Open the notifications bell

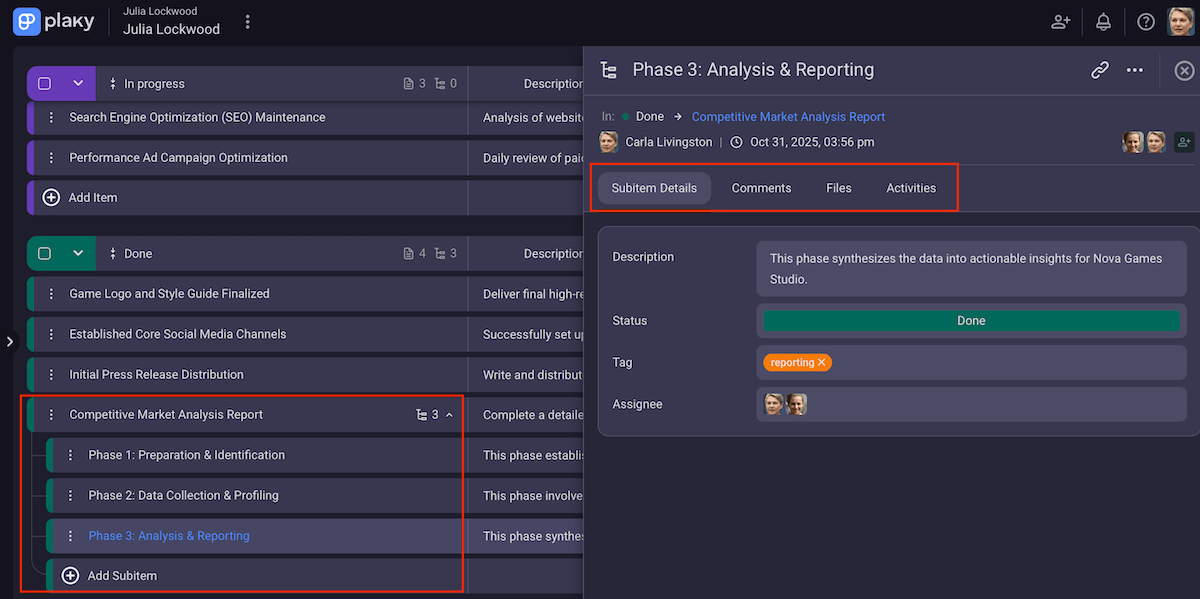[1103, 21]
